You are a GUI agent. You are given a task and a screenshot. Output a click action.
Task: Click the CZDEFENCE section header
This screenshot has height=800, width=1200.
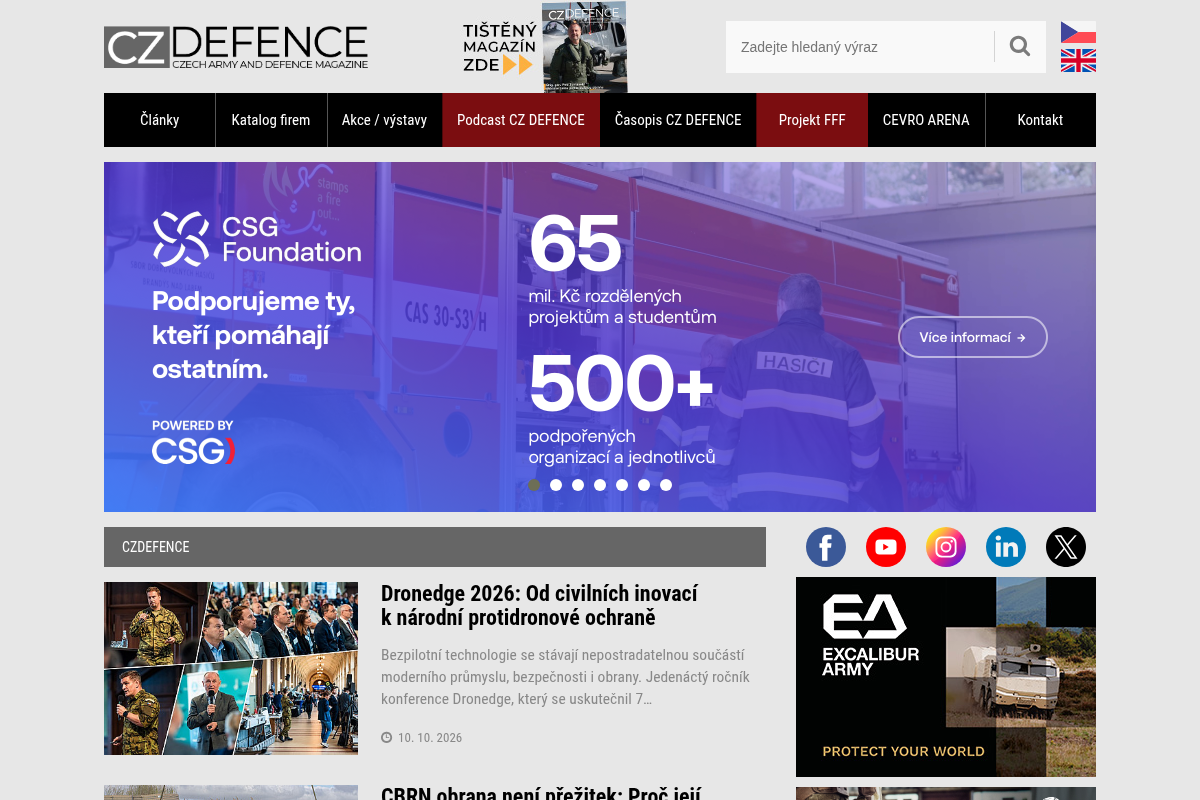pos(435,547)
